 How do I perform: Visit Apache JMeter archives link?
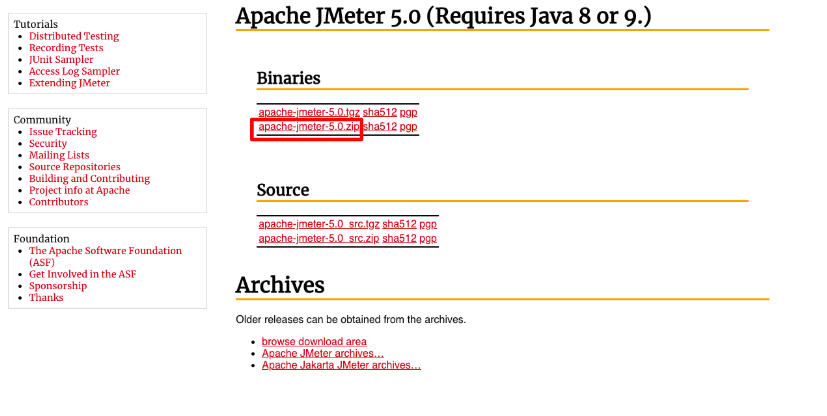click(x=323, y=353)
